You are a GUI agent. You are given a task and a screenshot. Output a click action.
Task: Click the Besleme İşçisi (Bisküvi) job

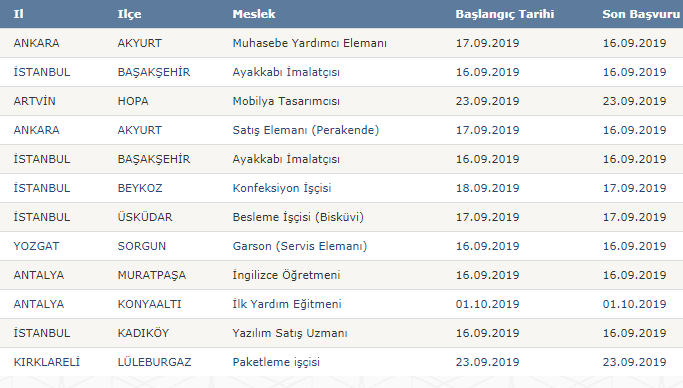[298, 217]
